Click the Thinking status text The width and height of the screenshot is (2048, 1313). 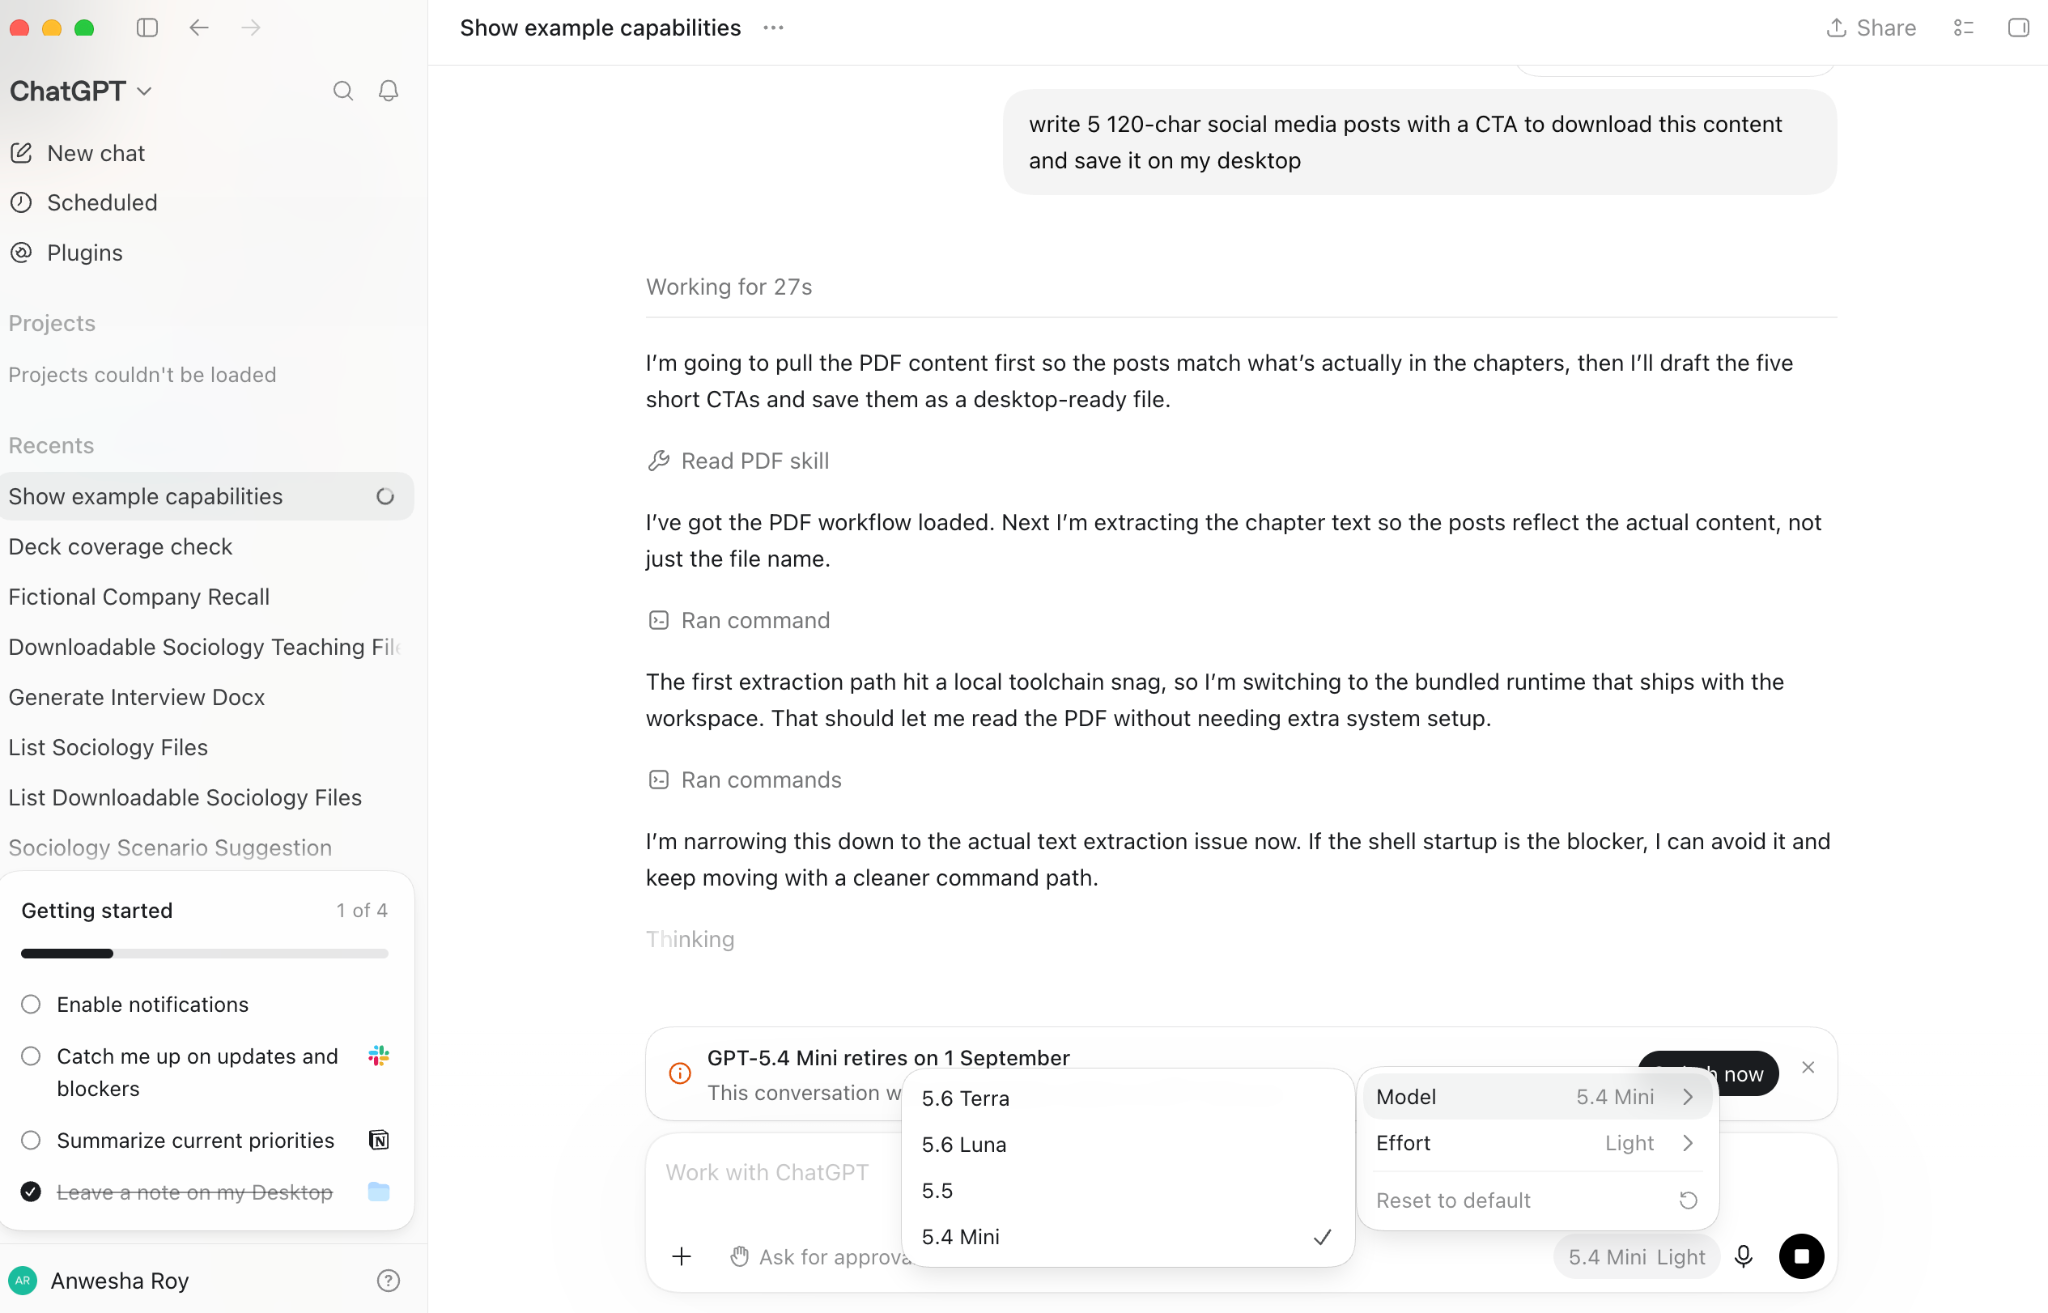pyautogui.click(x=690, y=939)
